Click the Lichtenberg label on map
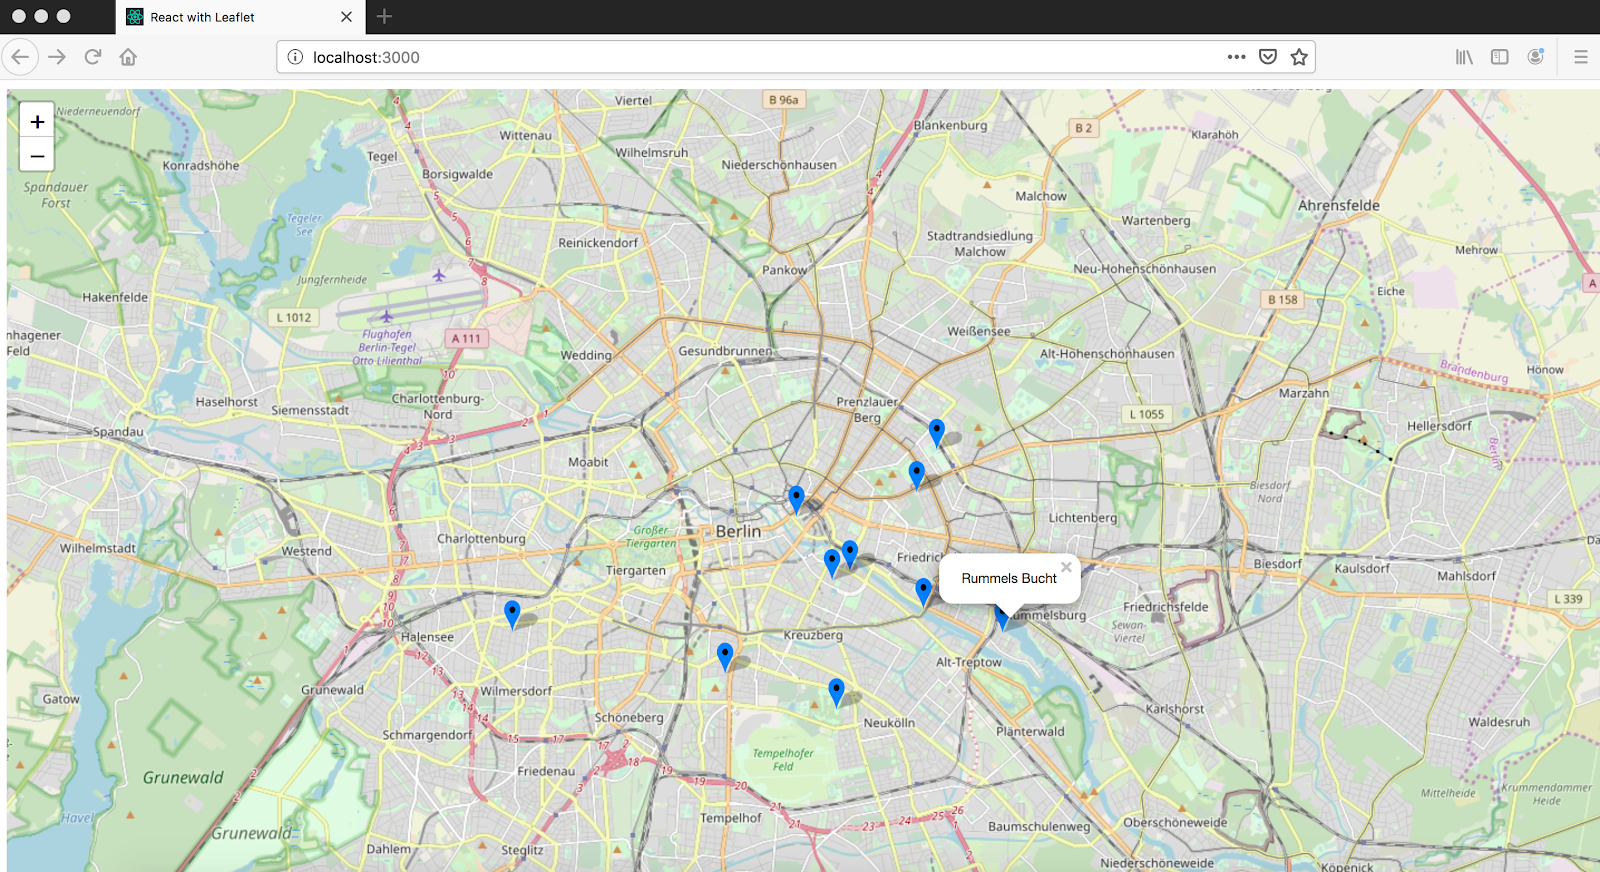 click(1083, 518)
